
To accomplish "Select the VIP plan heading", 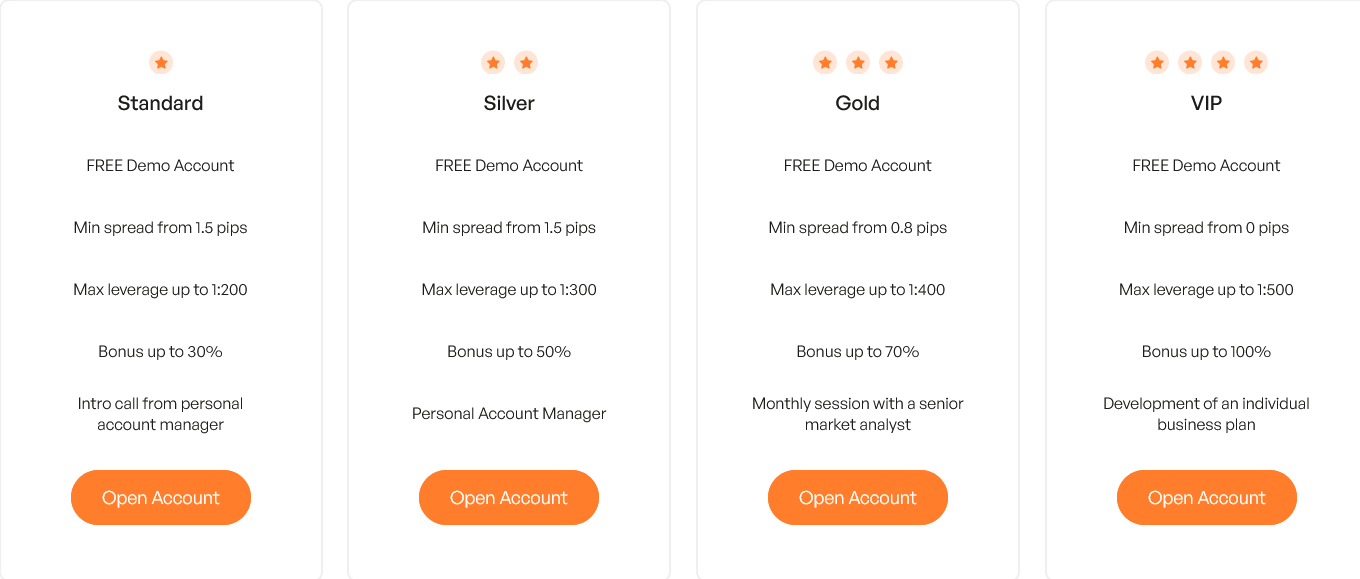I will pyautogui.click(x=1207, y=103).
